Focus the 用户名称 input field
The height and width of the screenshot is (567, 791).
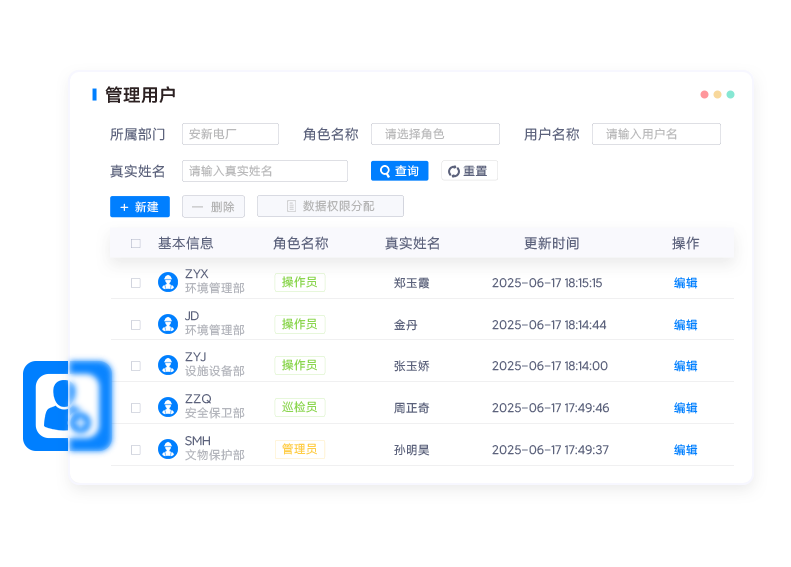coord(656,134)
